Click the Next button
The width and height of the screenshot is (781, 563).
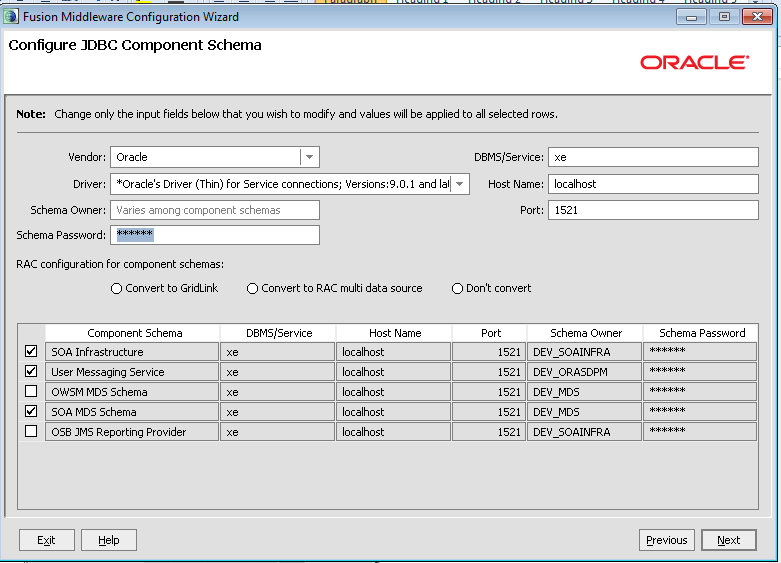(728, 540)
